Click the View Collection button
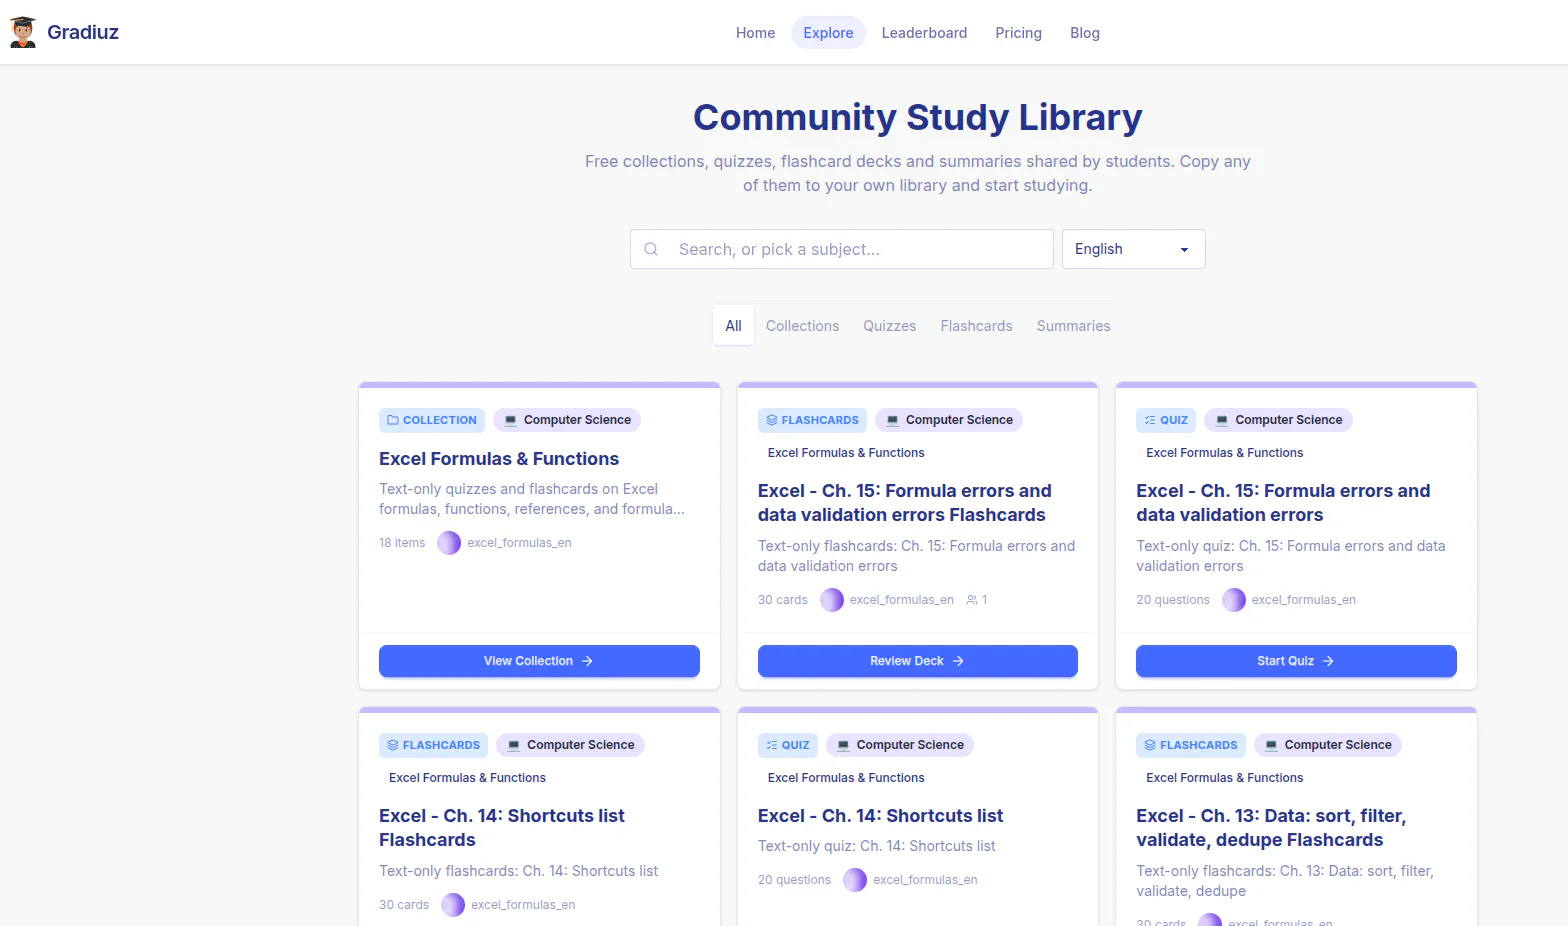 (539, 661)
